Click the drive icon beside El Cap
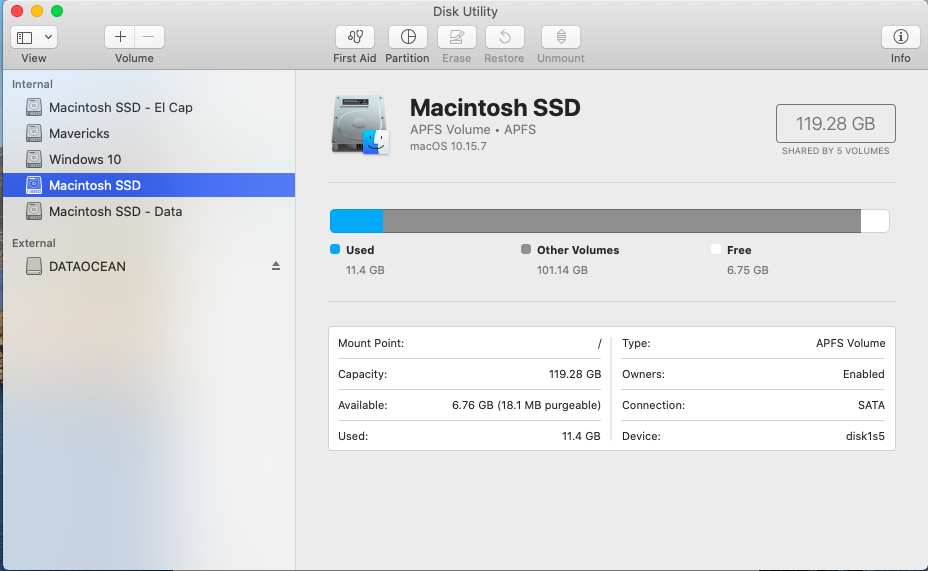 click(34, 107)
